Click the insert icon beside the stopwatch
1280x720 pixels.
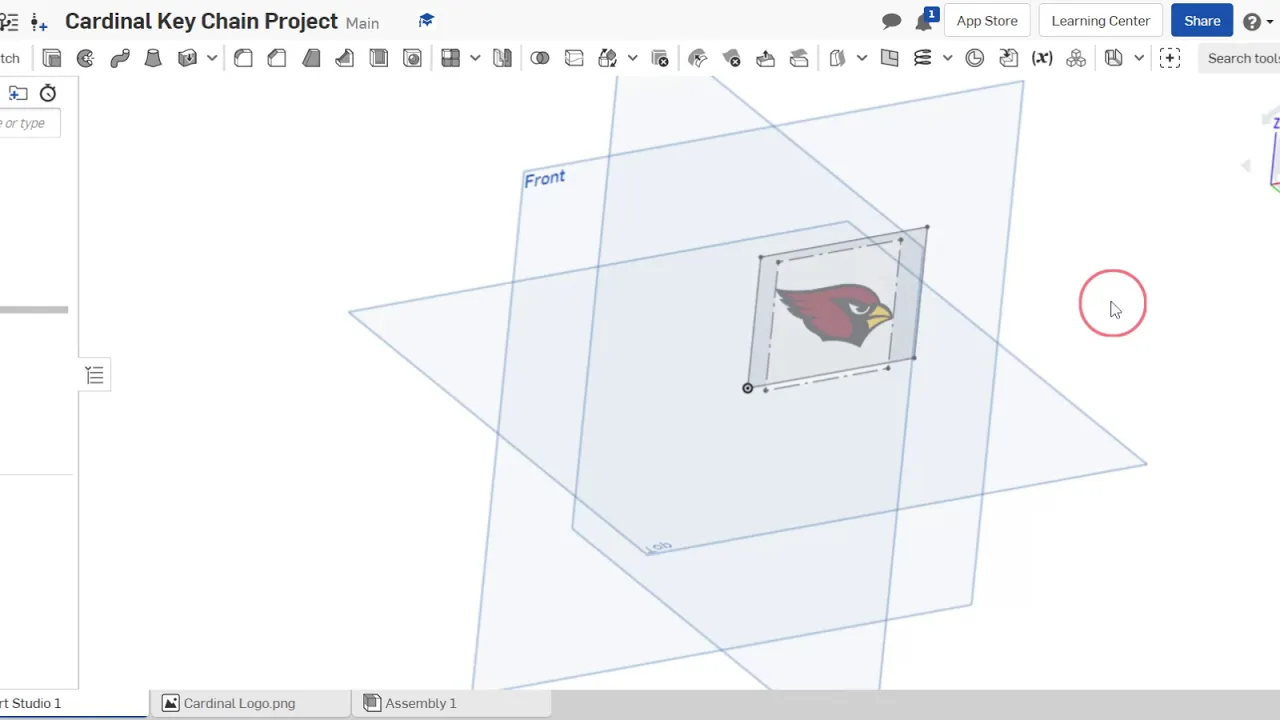pyautogui.click(x=17, y=93)
